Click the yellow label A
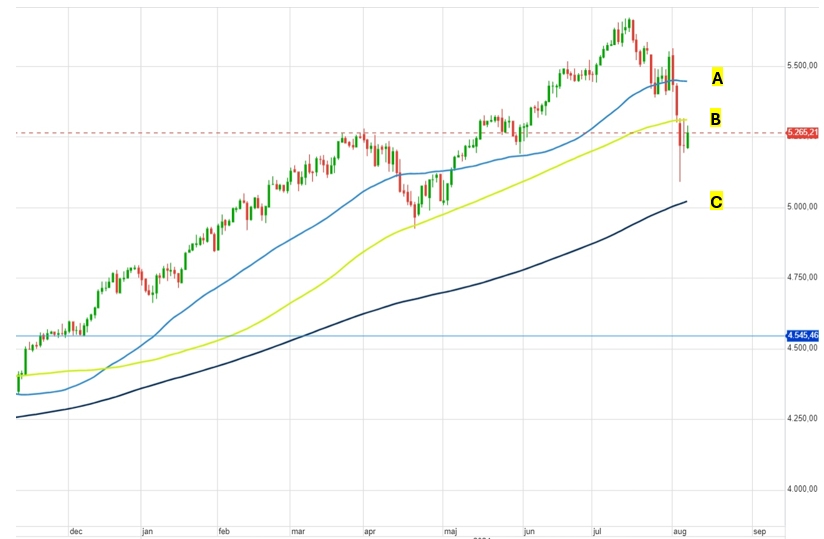824x539 pixels. (x=717, y=77)
